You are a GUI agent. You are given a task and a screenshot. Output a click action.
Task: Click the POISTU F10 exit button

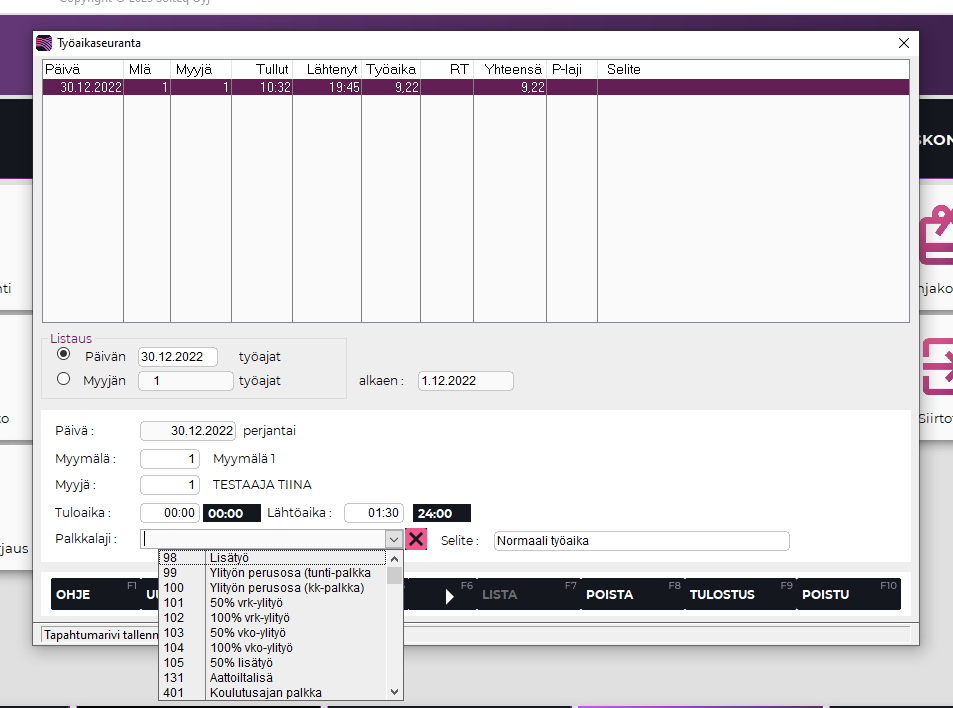point(844,594)
